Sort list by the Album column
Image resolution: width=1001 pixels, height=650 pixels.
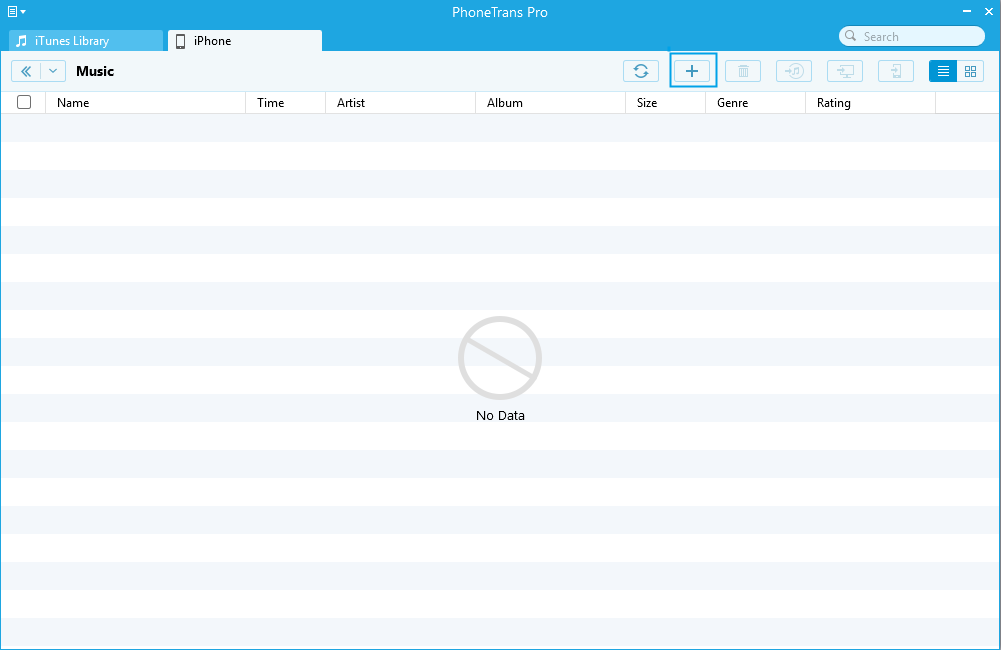click(505, 103)
